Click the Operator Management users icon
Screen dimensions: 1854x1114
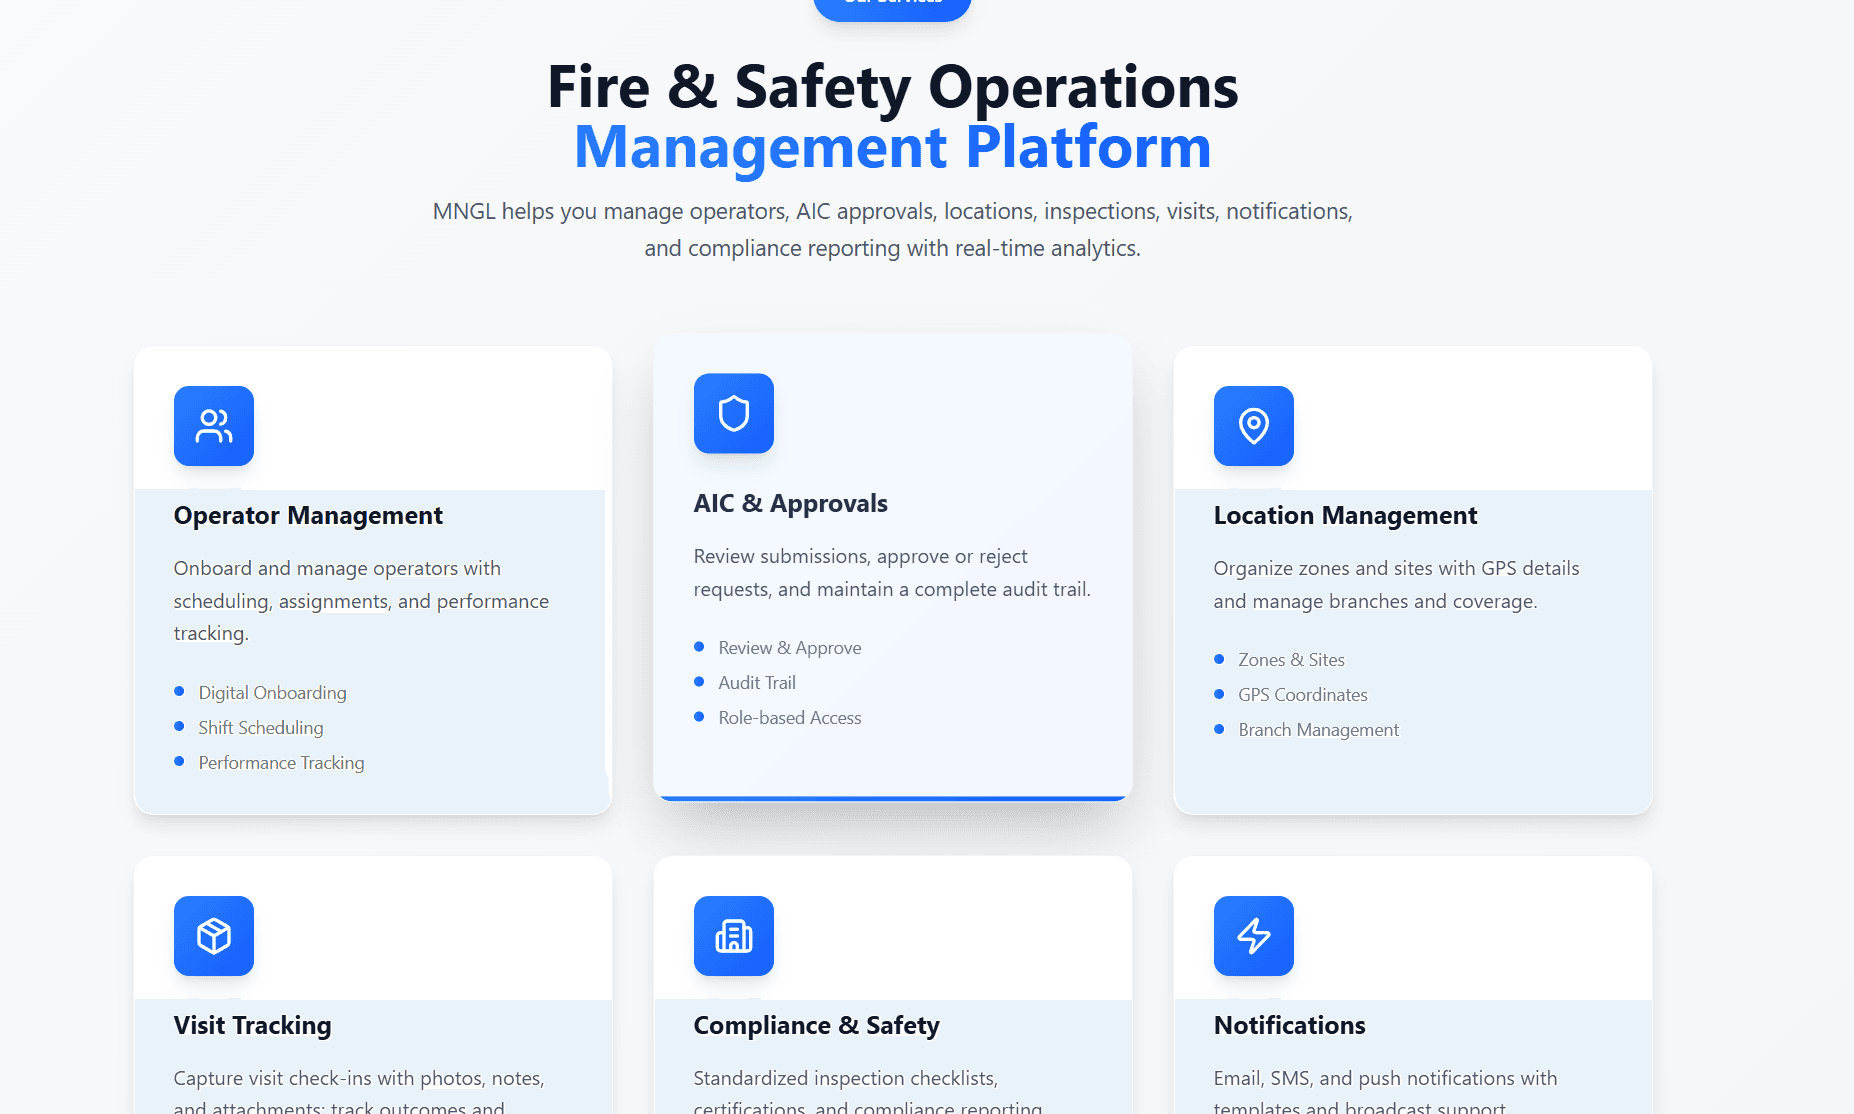(213, 426)
